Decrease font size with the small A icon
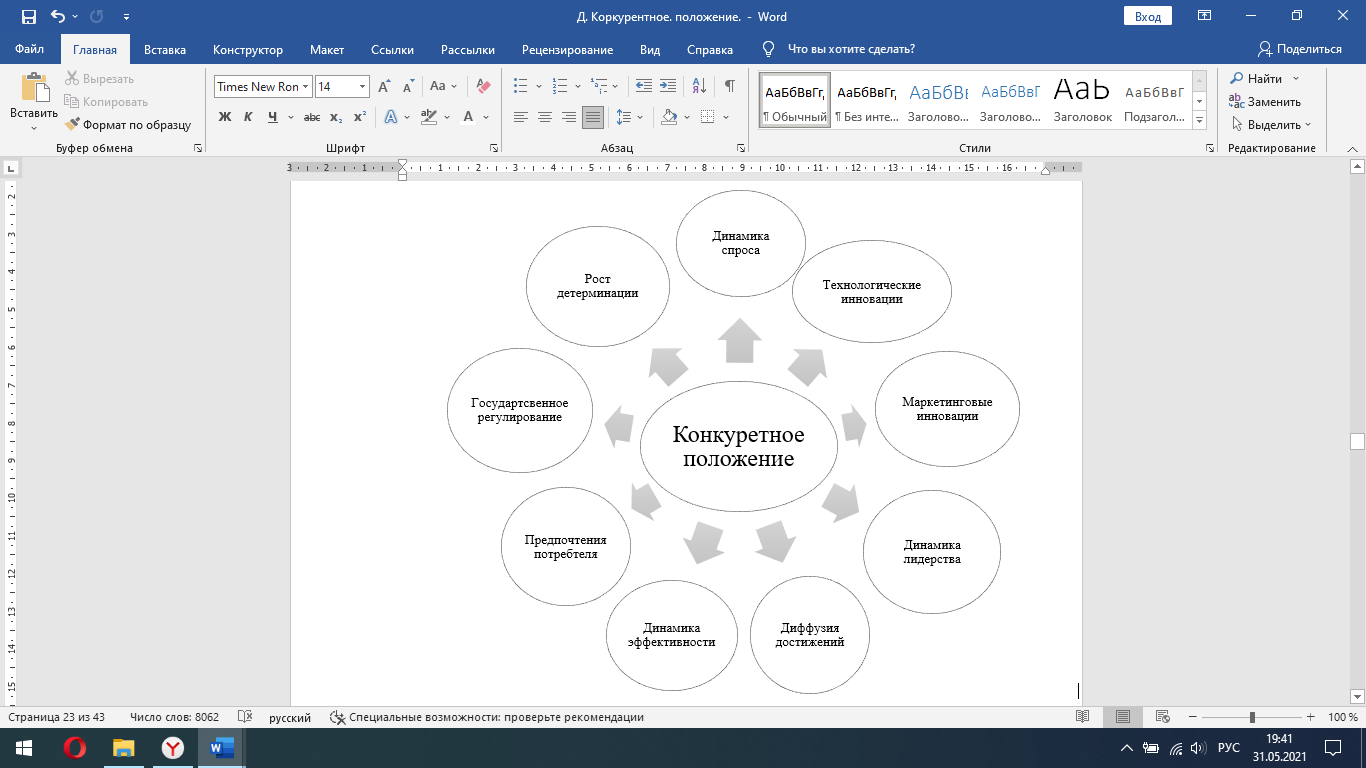 (x=408, y=87)
